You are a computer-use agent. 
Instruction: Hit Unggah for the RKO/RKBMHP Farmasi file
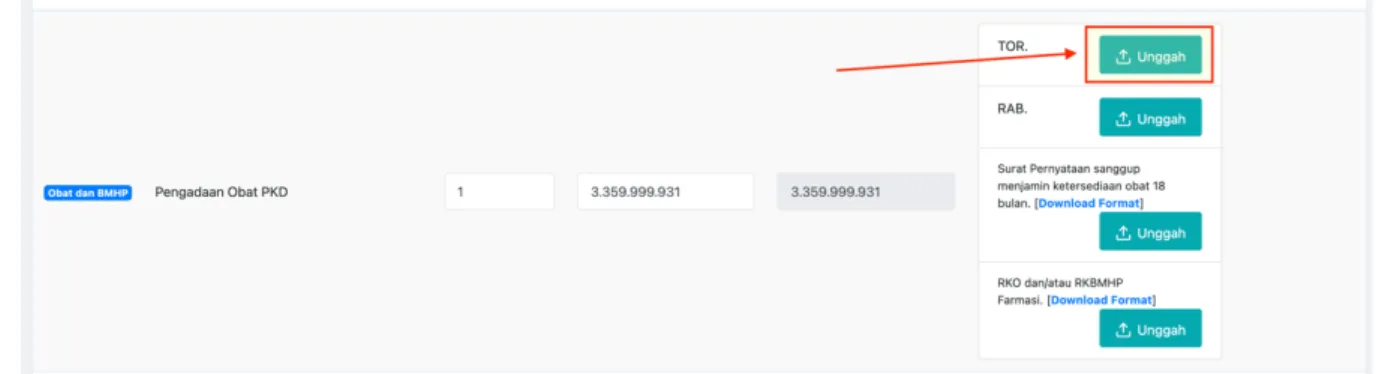[x=1150, y=329]
